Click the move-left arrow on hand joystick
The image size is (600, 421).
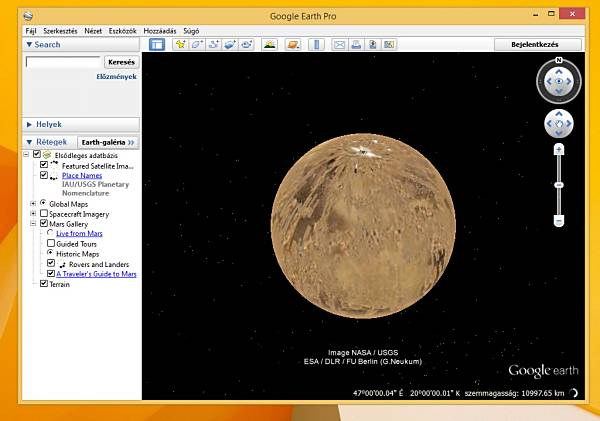click(x=549, y=123)
